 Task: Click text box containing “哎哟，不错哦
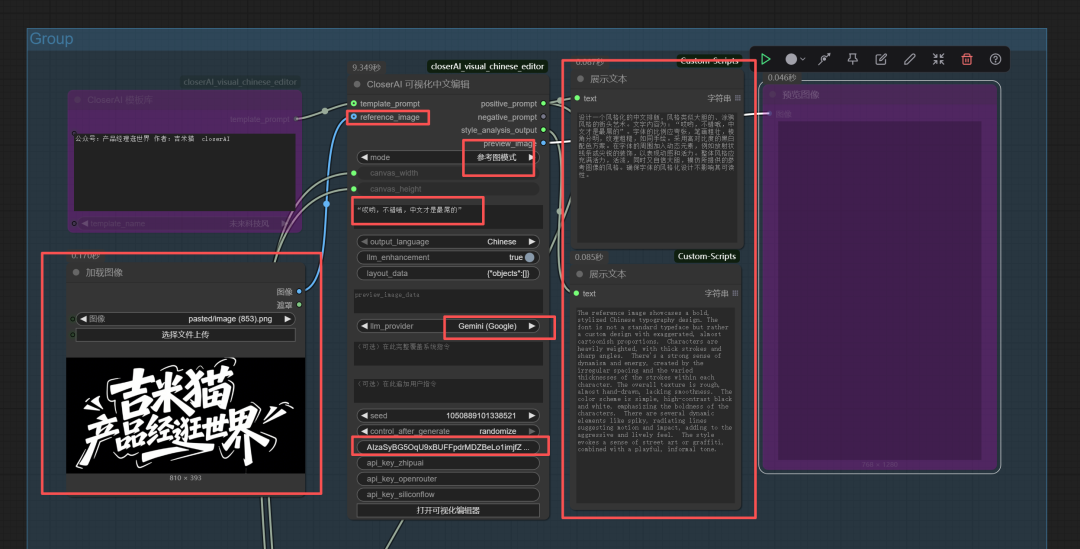[x=448, y=216]
